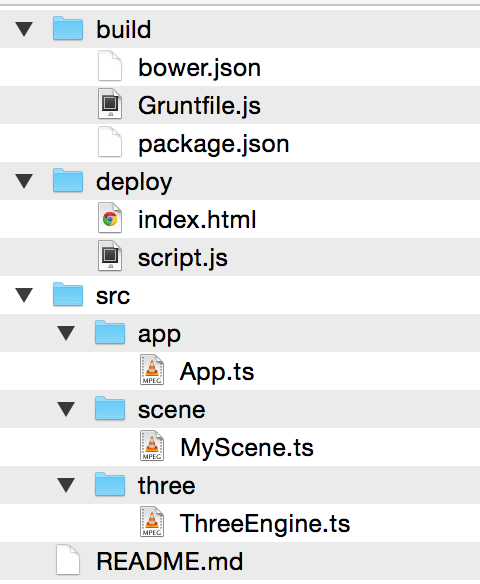Collapse the app subfolder triangle
This screenshot has width=480, height=584.
coord(67,333)
